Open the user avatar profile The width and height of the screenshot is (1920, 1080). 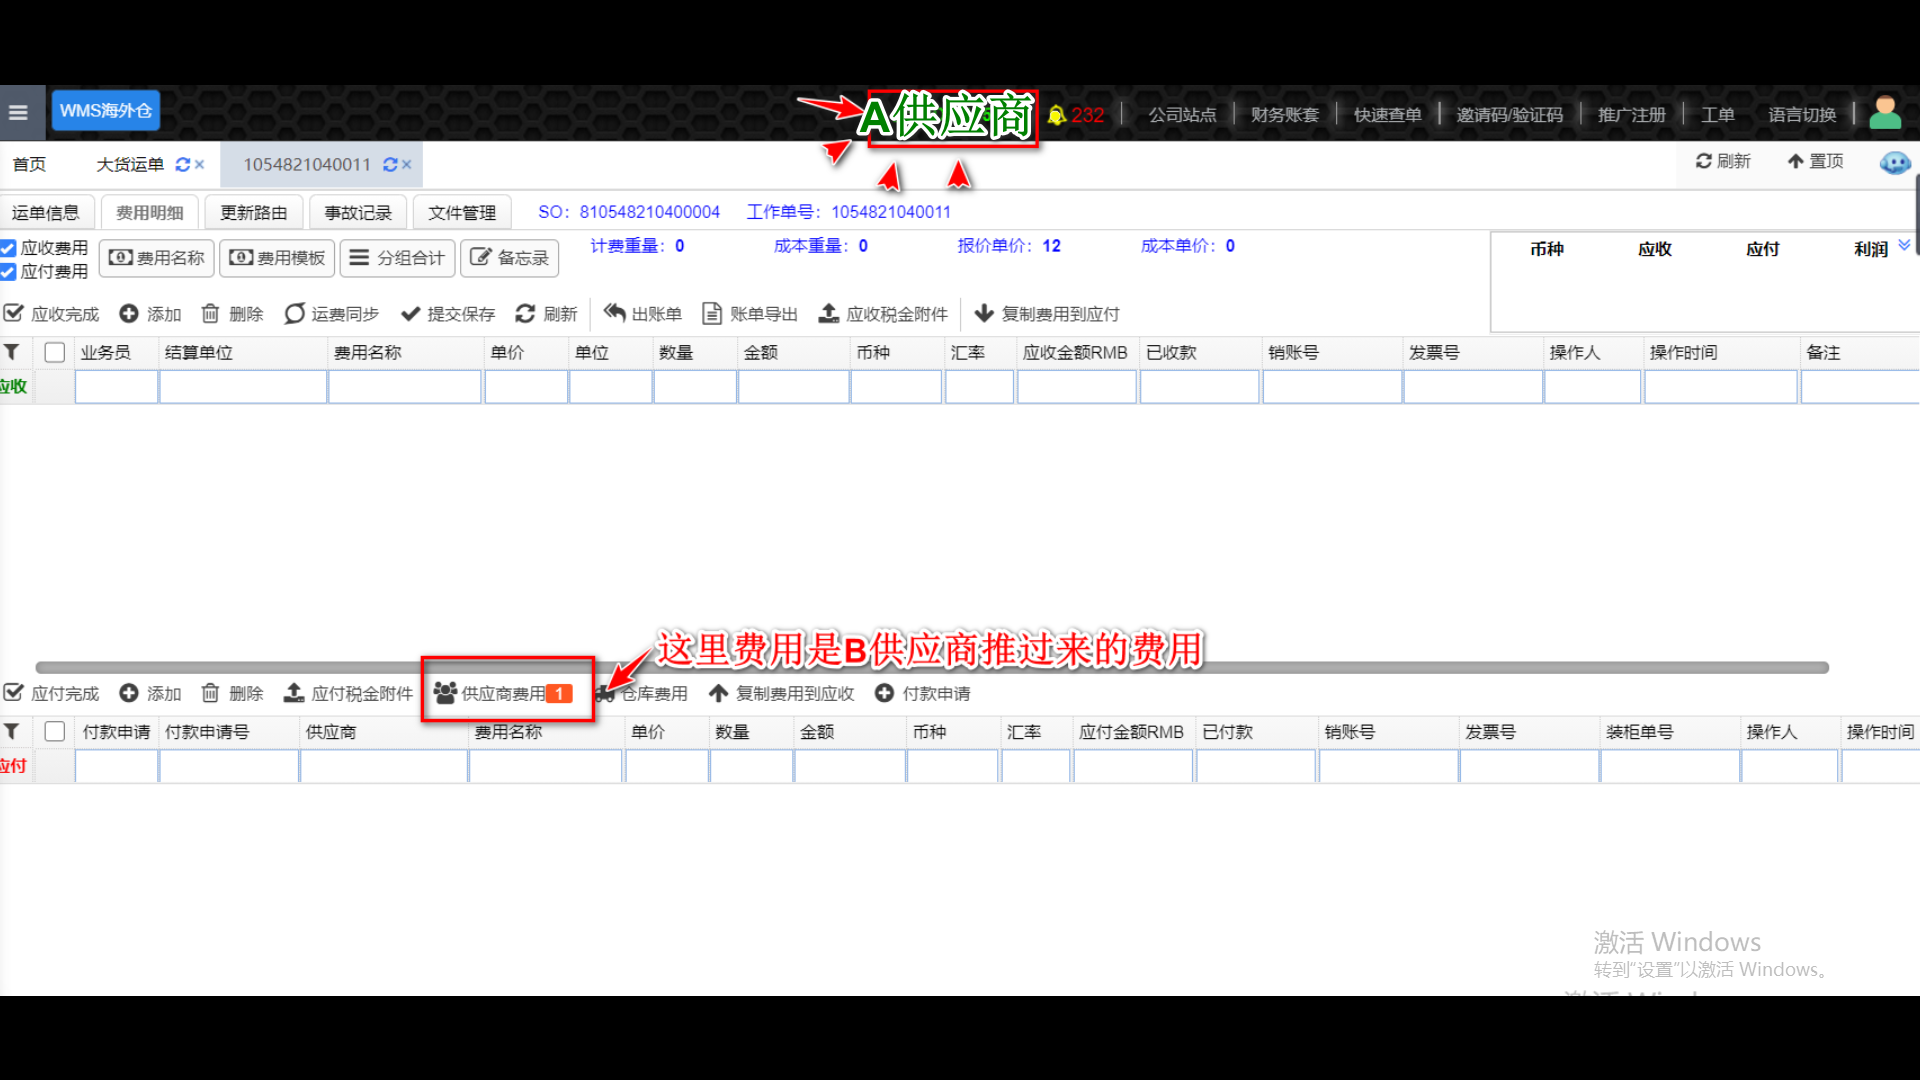pos(1885,113)
